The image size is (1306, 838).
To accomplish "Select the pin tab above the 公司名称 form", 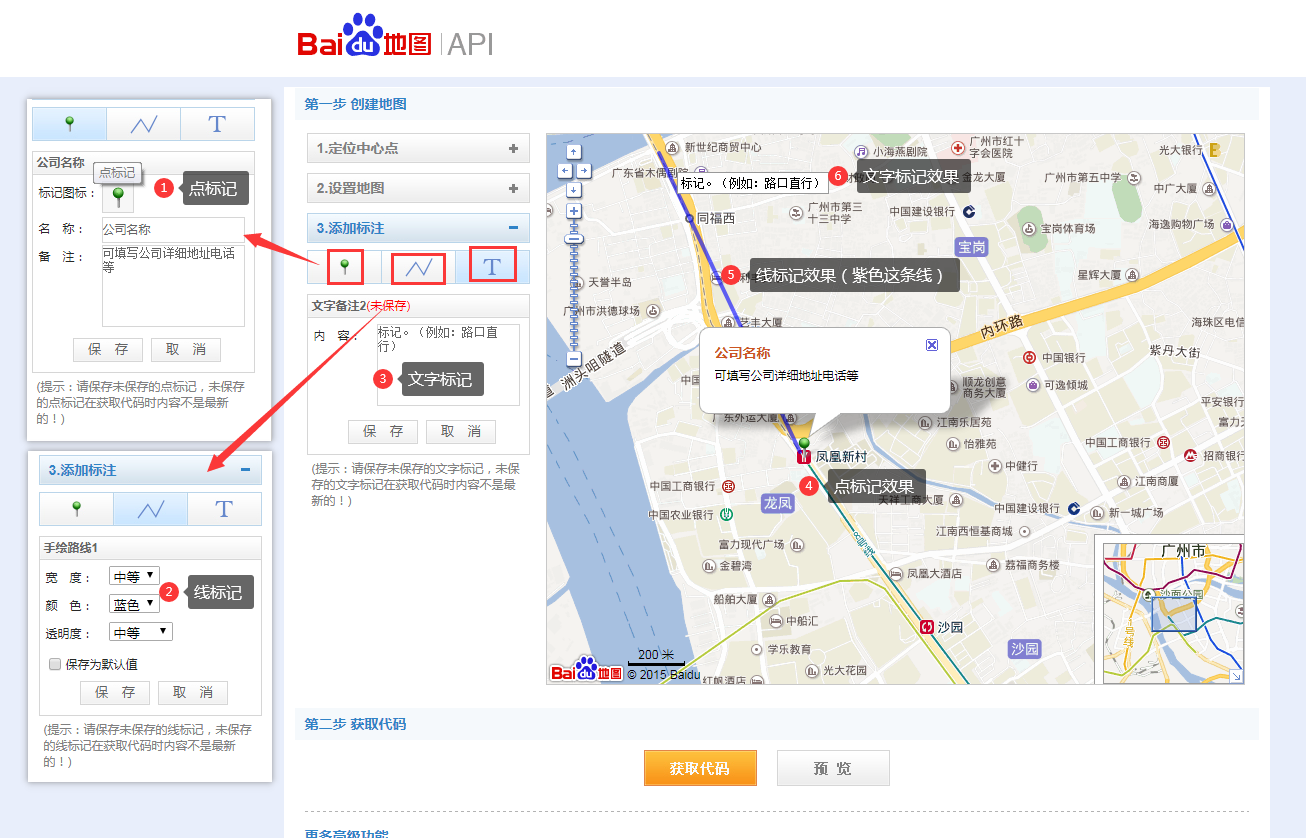I will [69, 124].
